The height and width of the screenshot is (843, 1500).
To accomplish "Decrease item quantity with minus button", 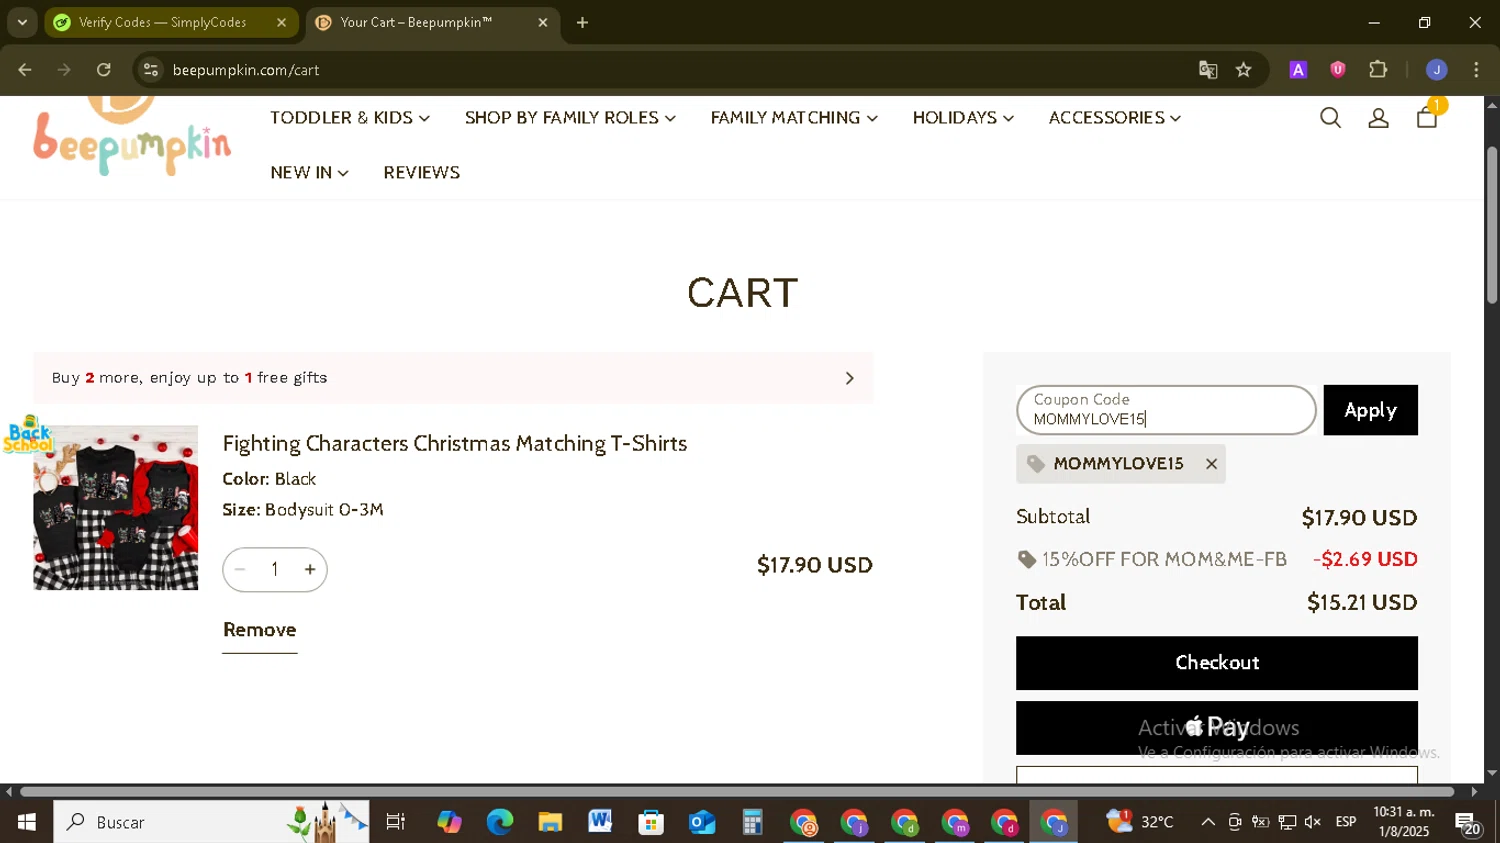I will pos(240,570).
